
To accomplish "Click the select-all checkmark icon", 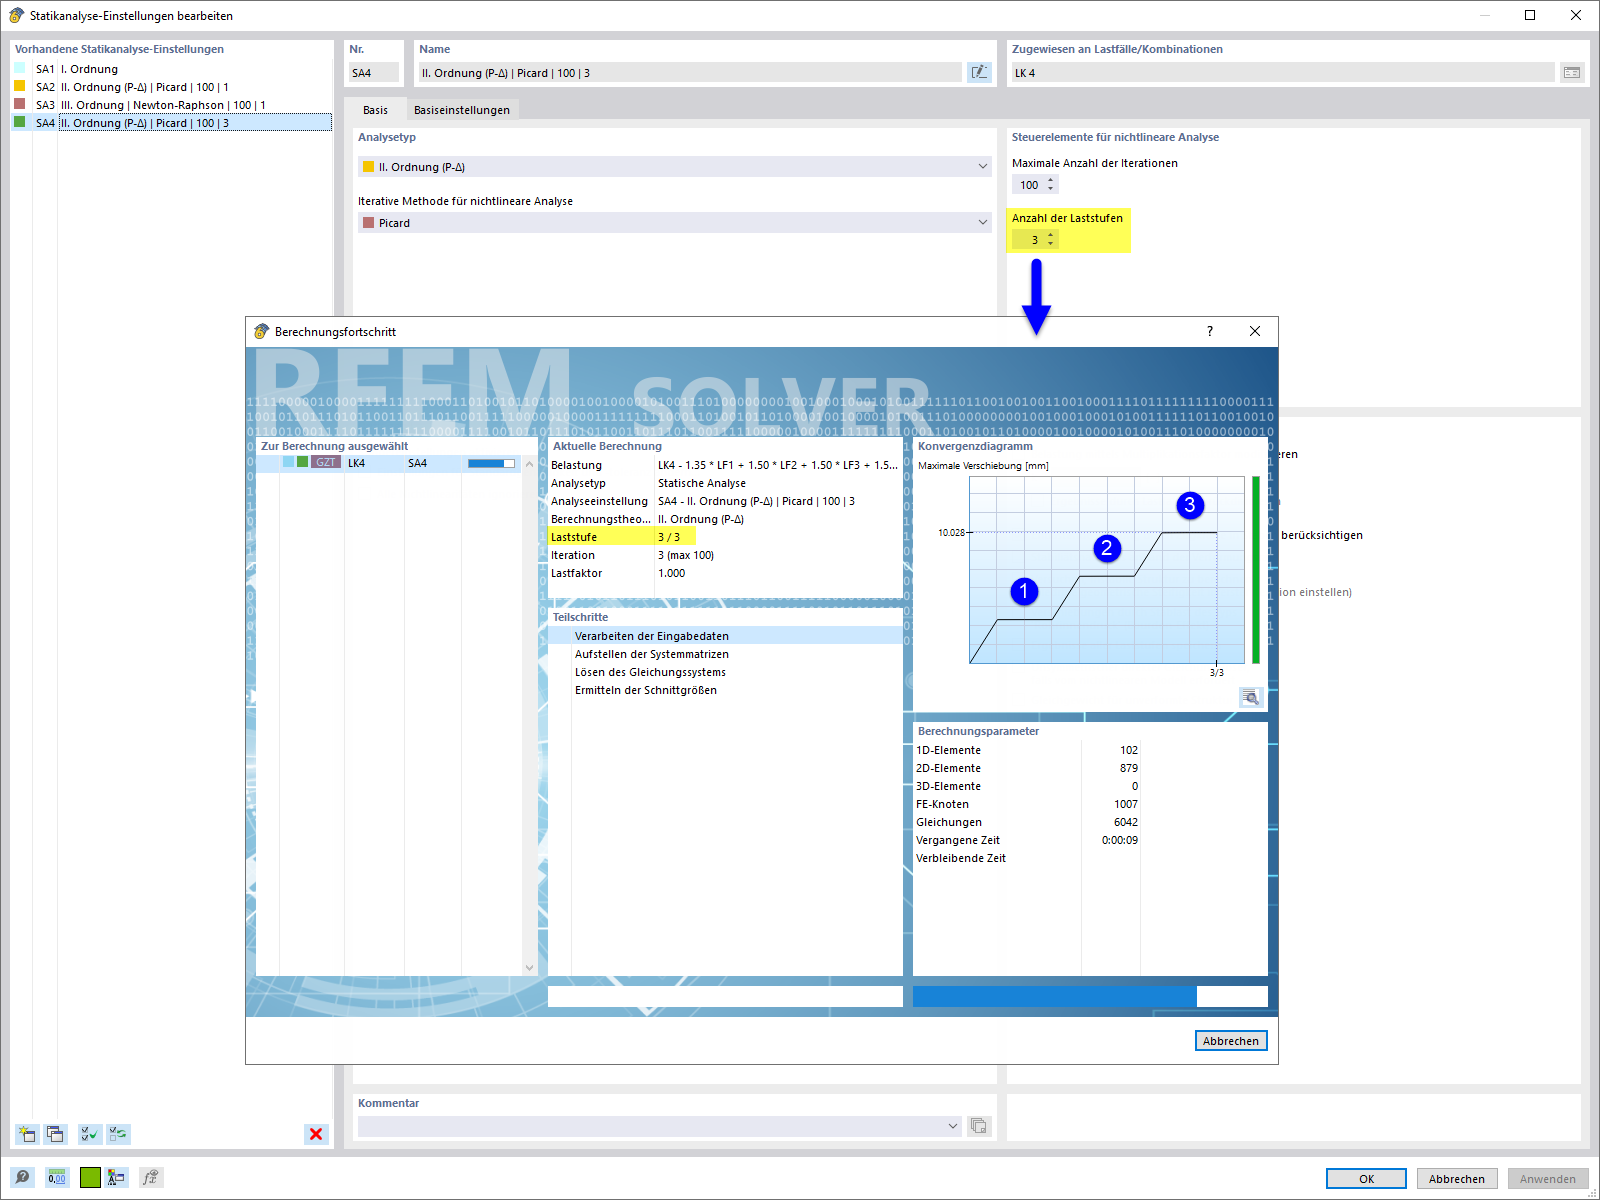I will (x=90, y=1134).
